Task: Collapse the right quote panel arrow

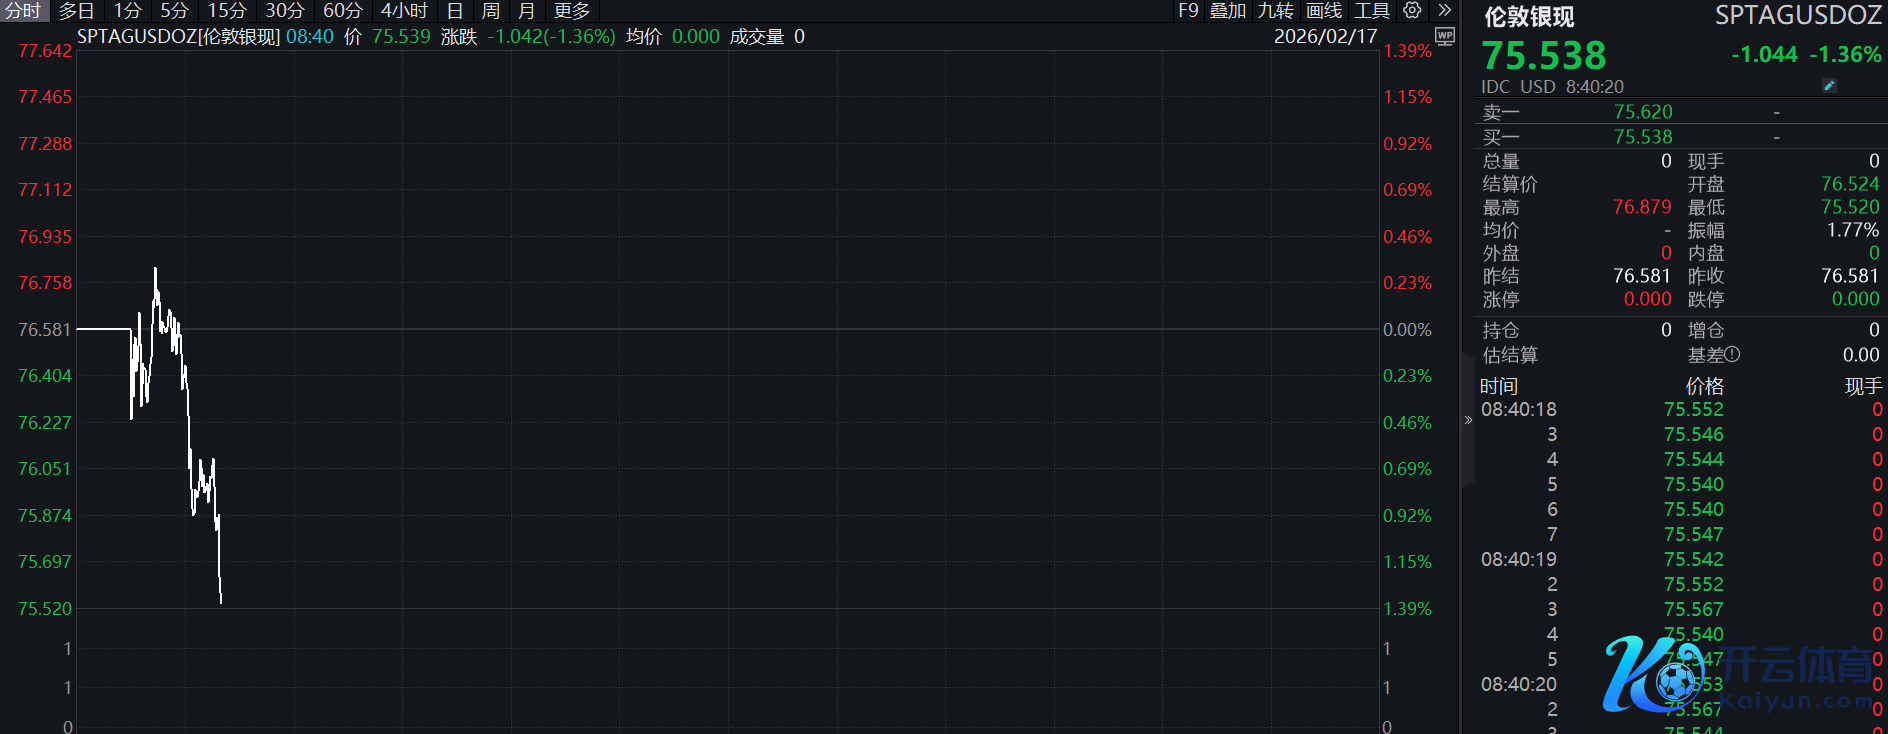Action: pyautogui.click(x=1468, y=420)
